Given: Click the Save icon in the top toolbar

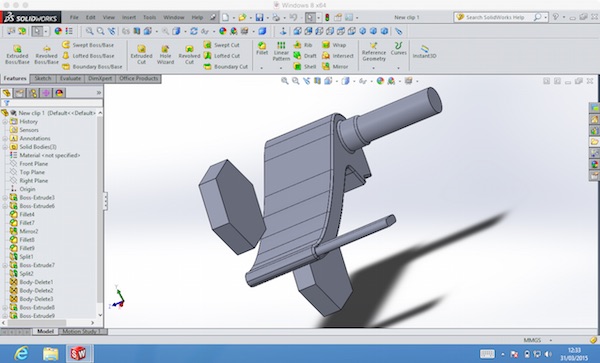Looking at the screenshot, I should tap(259, 17).
